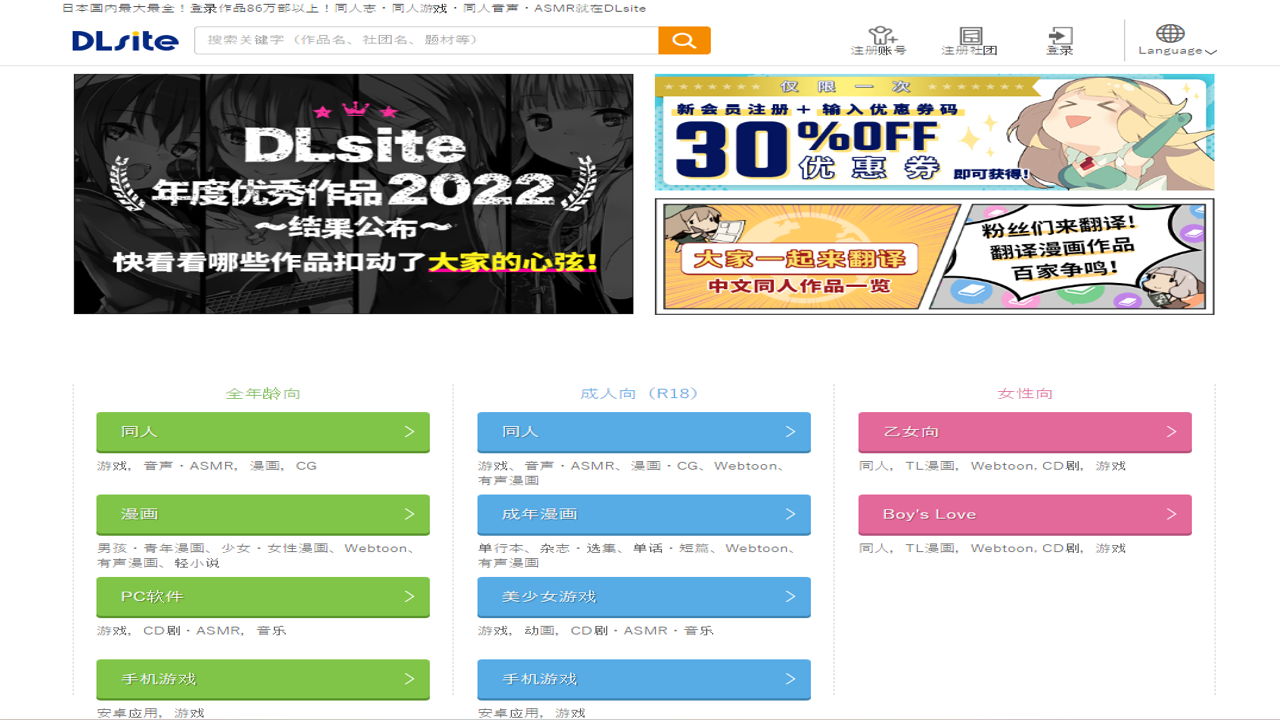
Task: Click 音声・ASMR link under green 同人
Action: click(189, 466)
